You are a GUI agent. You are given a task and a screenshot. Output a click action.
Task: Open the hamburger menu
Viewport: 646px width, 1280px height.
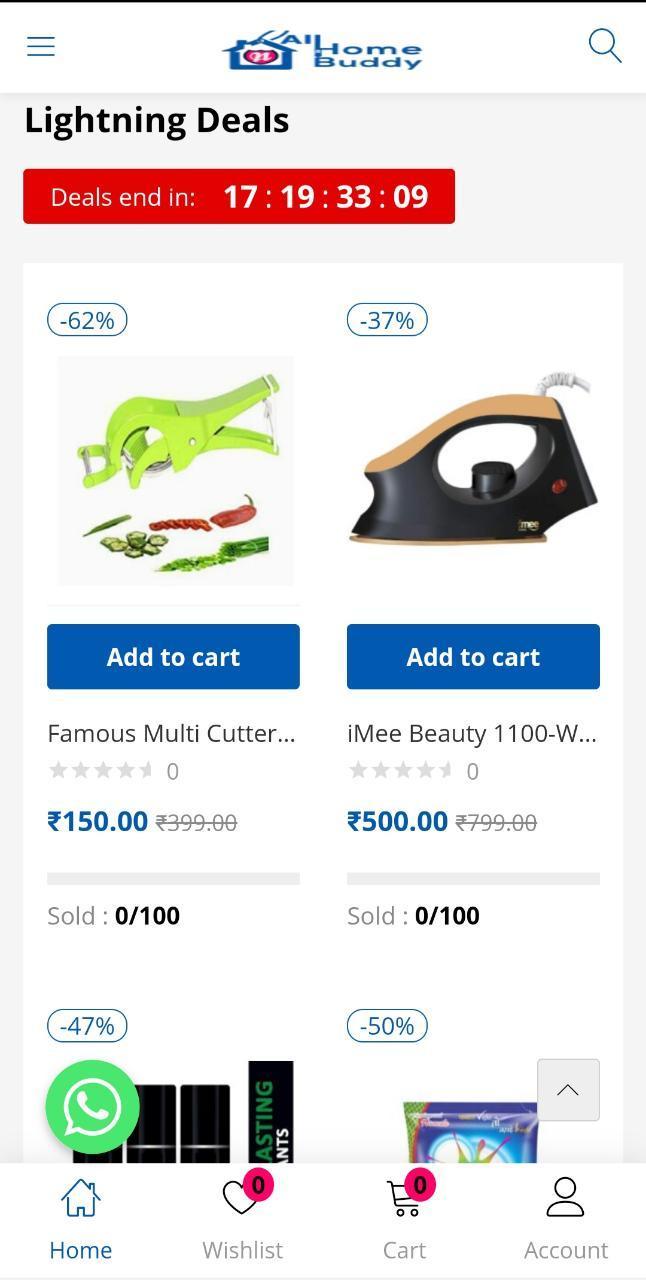pos(41,46)
